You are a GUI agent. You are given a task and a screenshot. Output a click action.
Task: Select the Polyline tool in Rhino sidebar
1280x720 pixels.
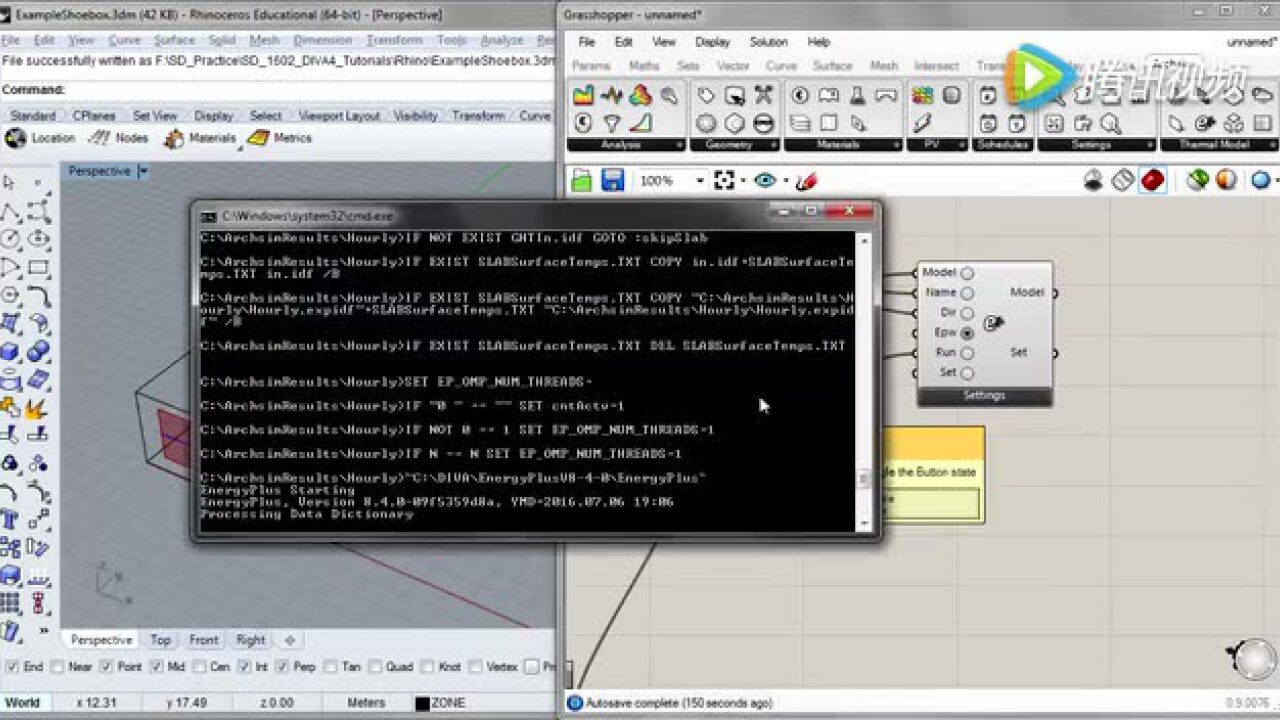coord(11,212)
